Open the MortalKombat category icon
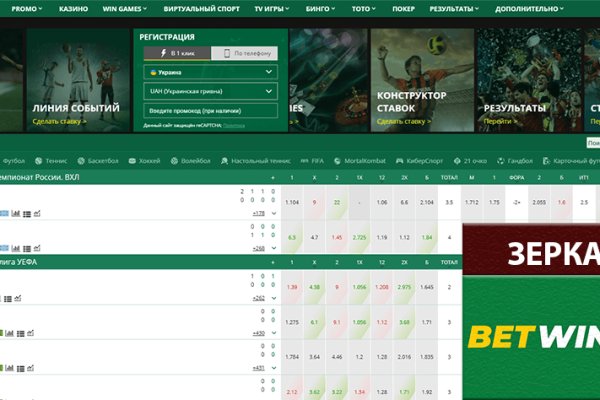This screenshot has height=400, width=600. tap(336, 160)
